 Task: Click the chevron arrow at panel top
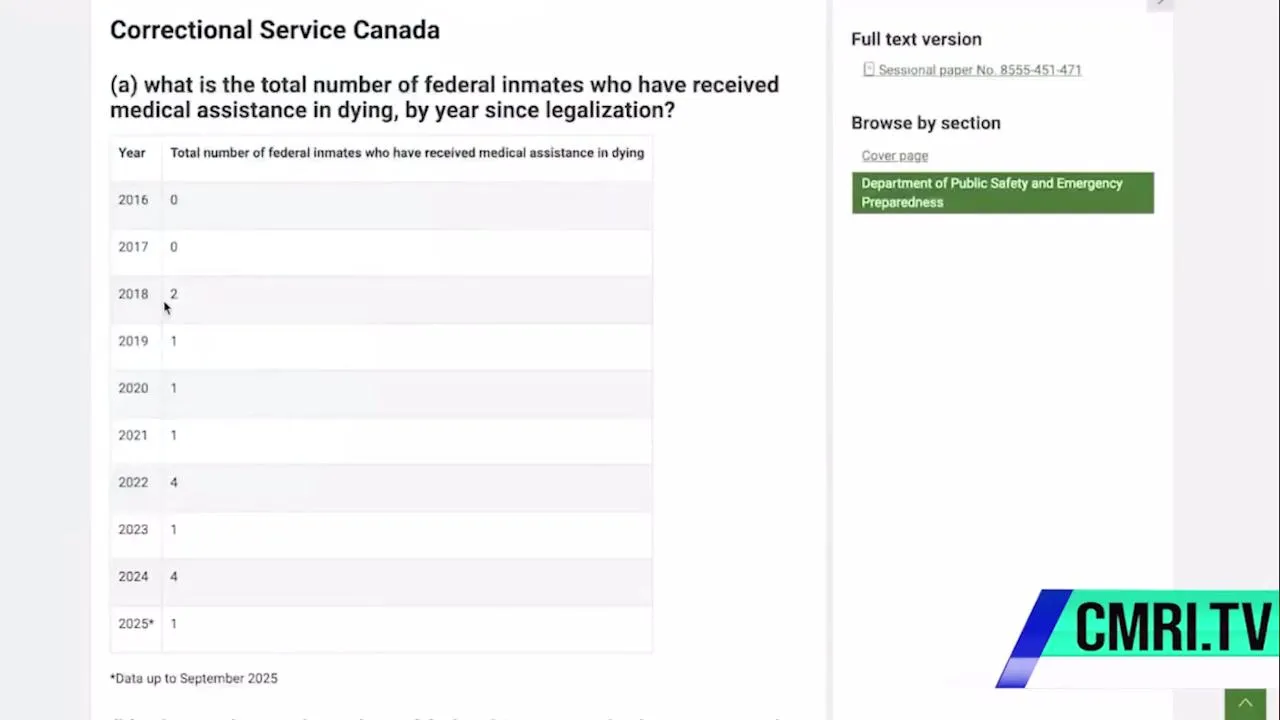pos(1160,4)
